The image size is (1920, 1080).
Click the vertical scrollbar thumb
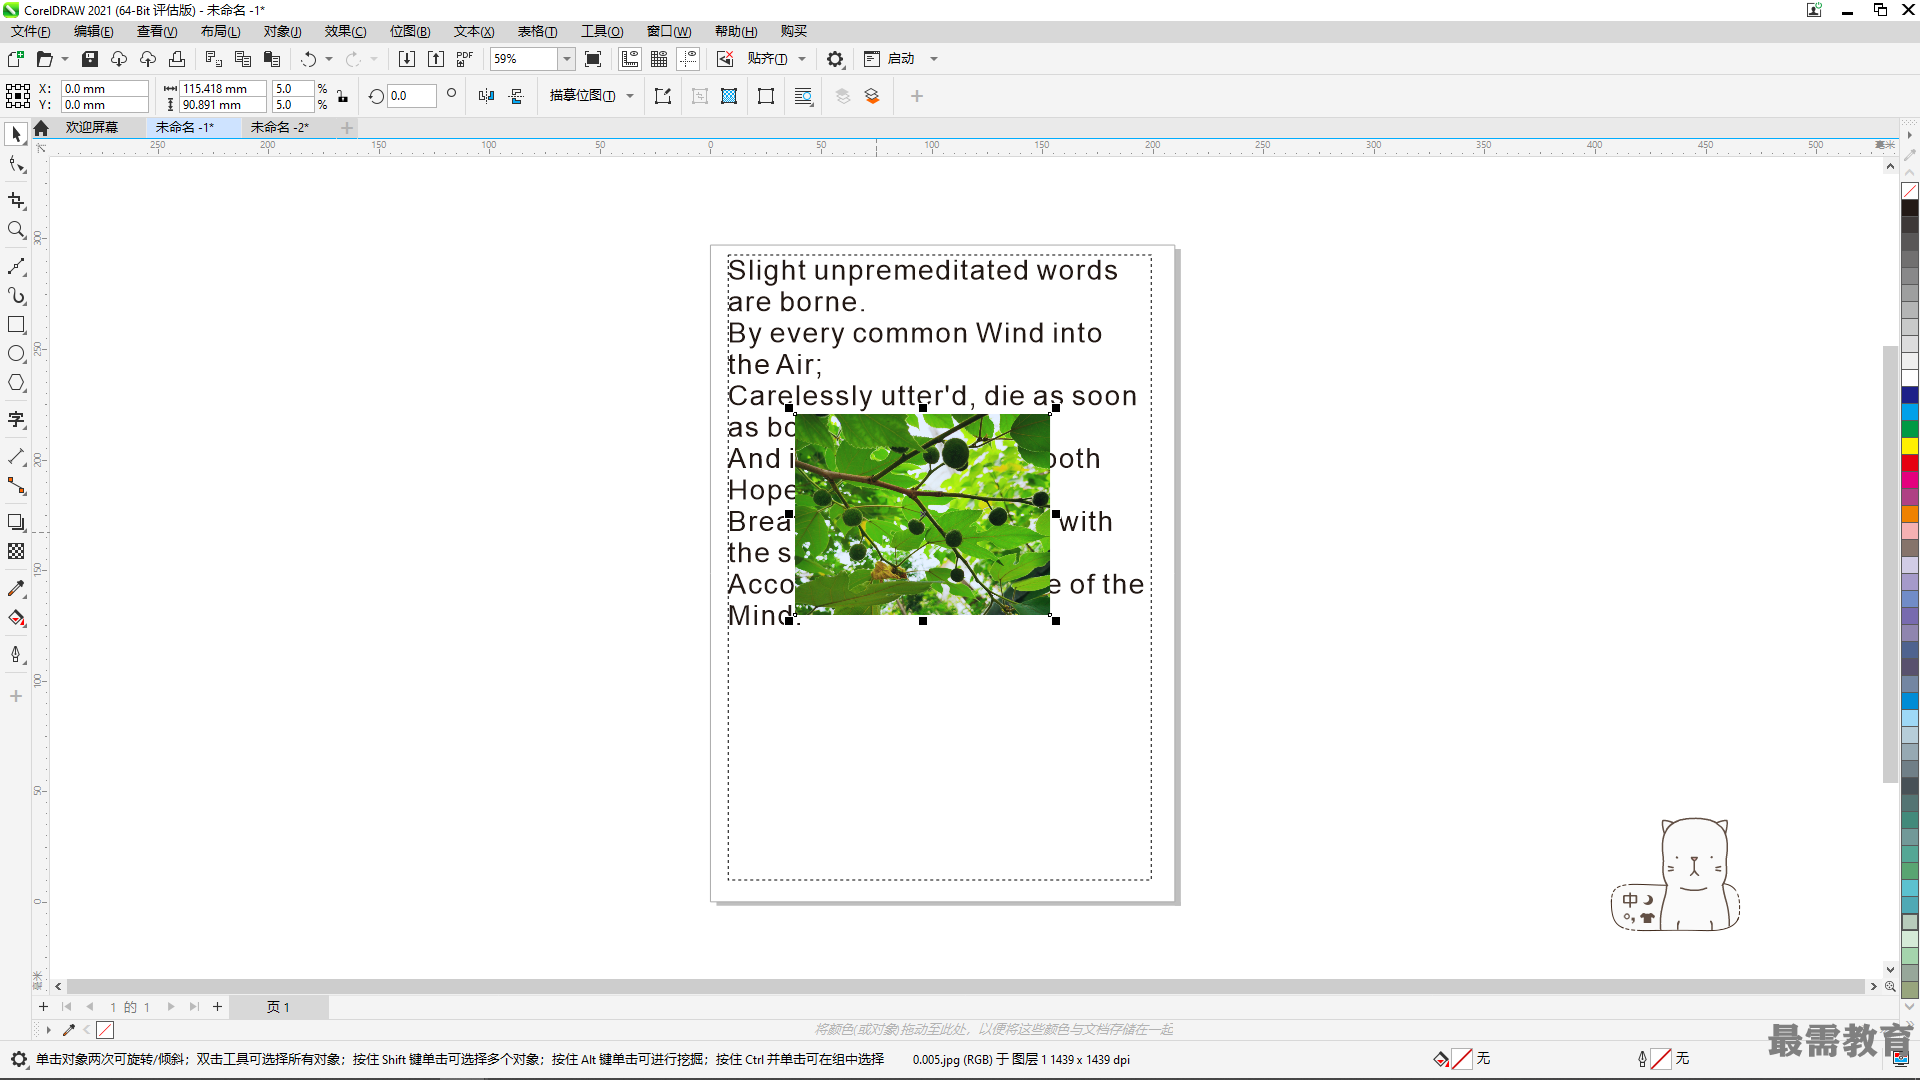[x=1890, y=564]
